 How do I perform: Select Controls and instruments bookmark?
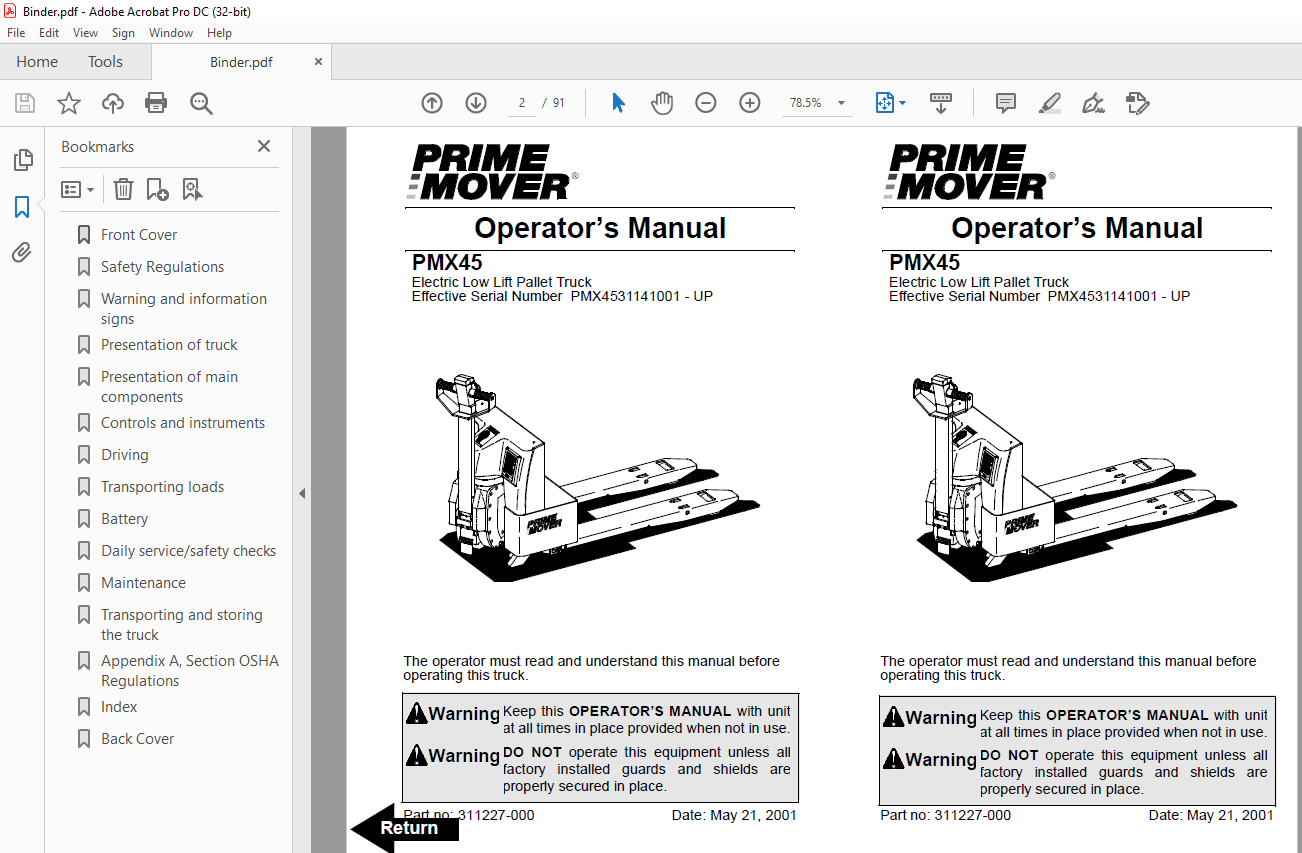point(183,423)
